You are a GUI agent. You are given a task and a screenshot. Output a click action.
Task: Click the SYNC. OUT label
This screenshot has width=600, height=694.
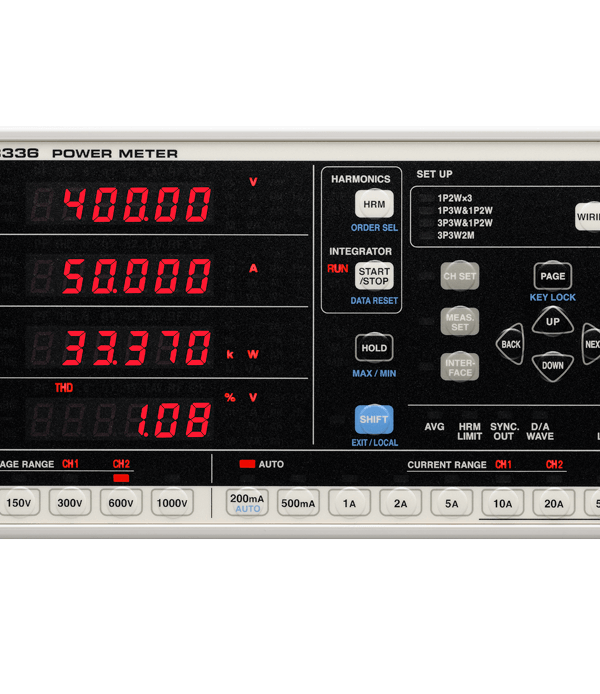(504, 432)
